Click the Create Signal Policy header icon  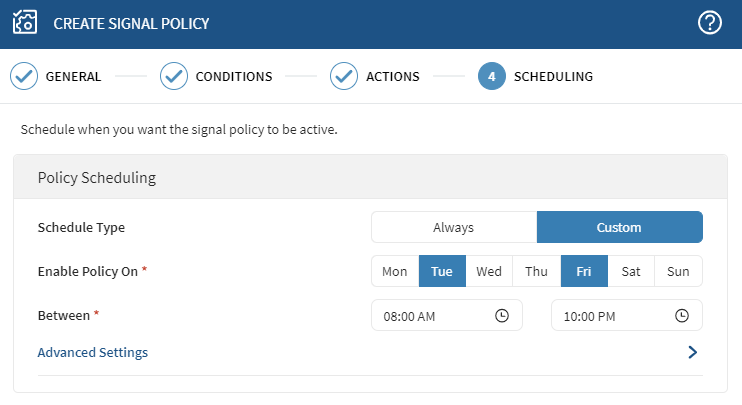(x=24, y=23)
